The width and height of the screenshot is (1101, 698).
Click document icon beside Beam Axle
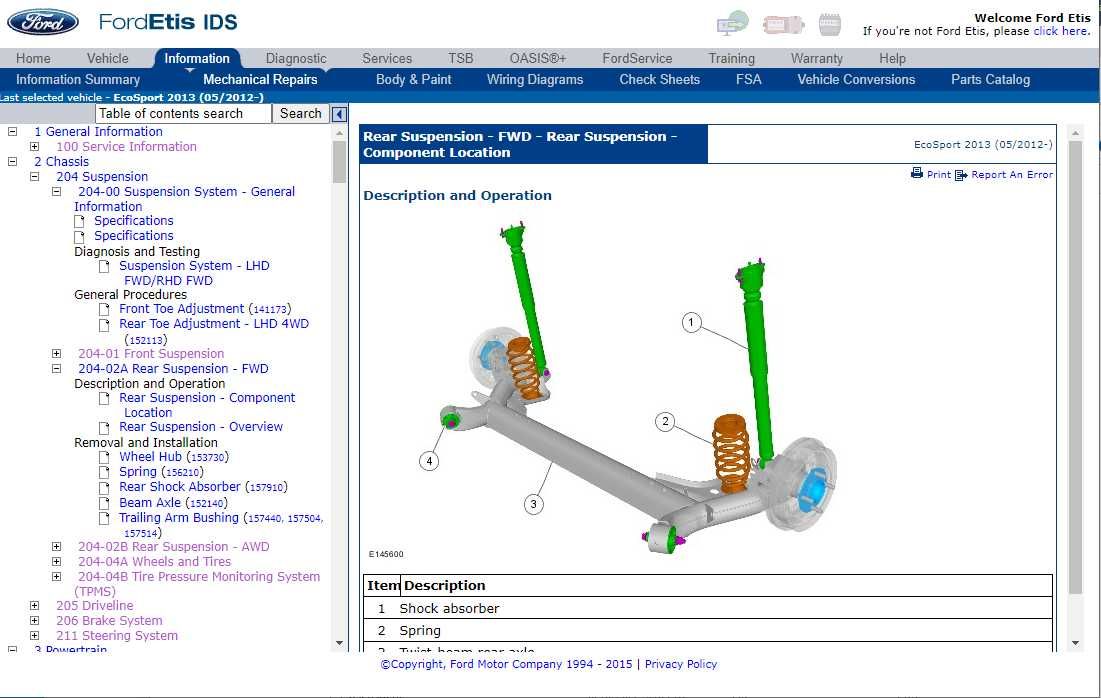click(x=104, y=503)
